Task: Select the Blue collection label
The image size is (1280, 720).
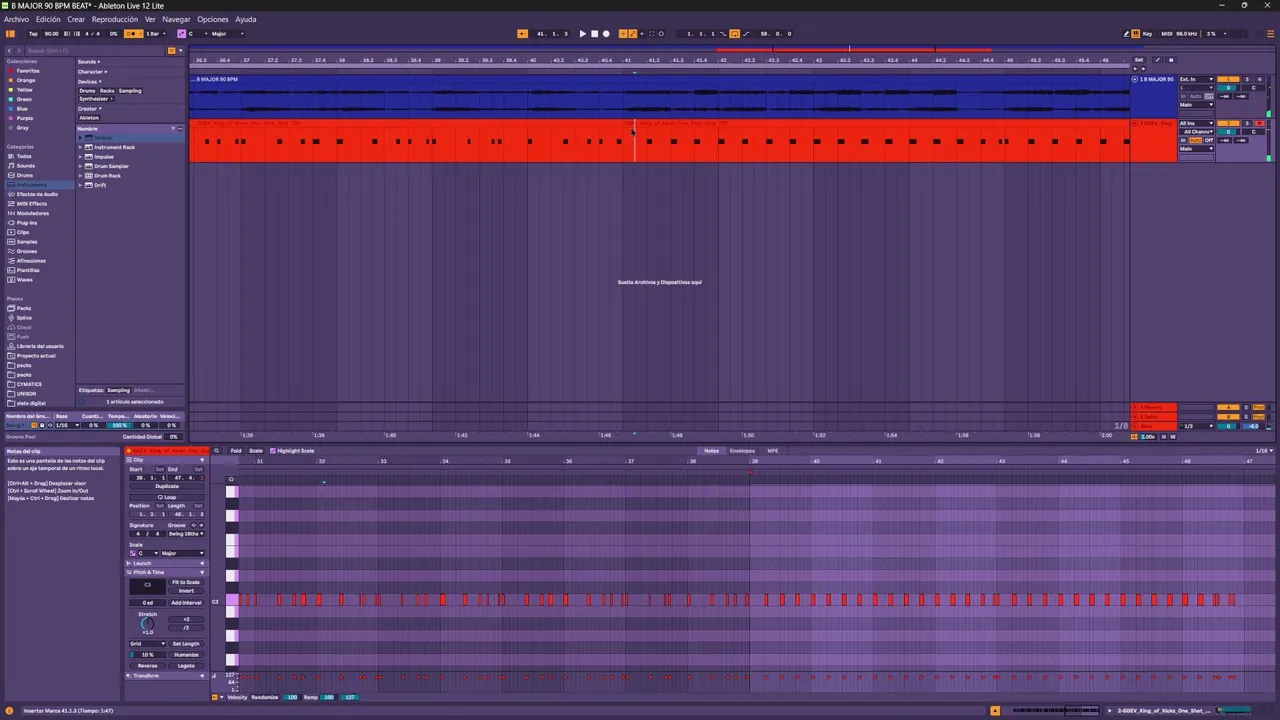Action: coord(22,109)
